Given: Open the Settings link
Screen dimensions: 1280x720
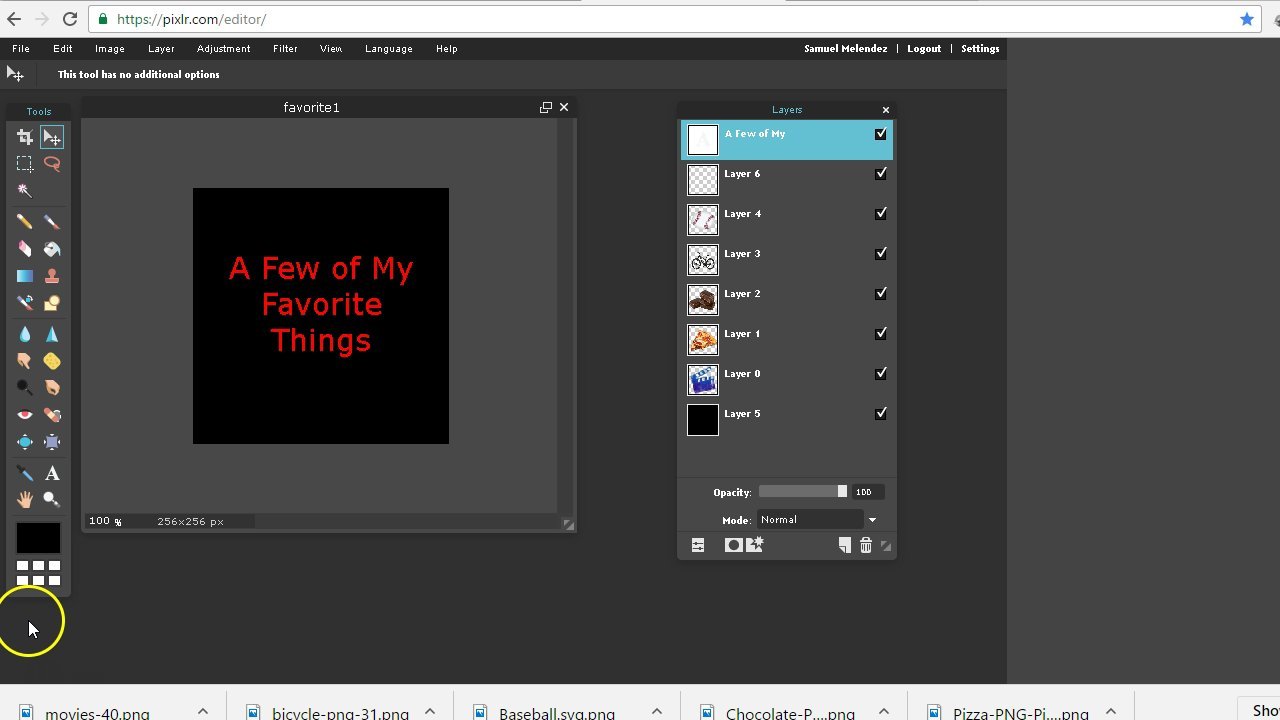Looking at the screenshot, I should tap(980, 49).
